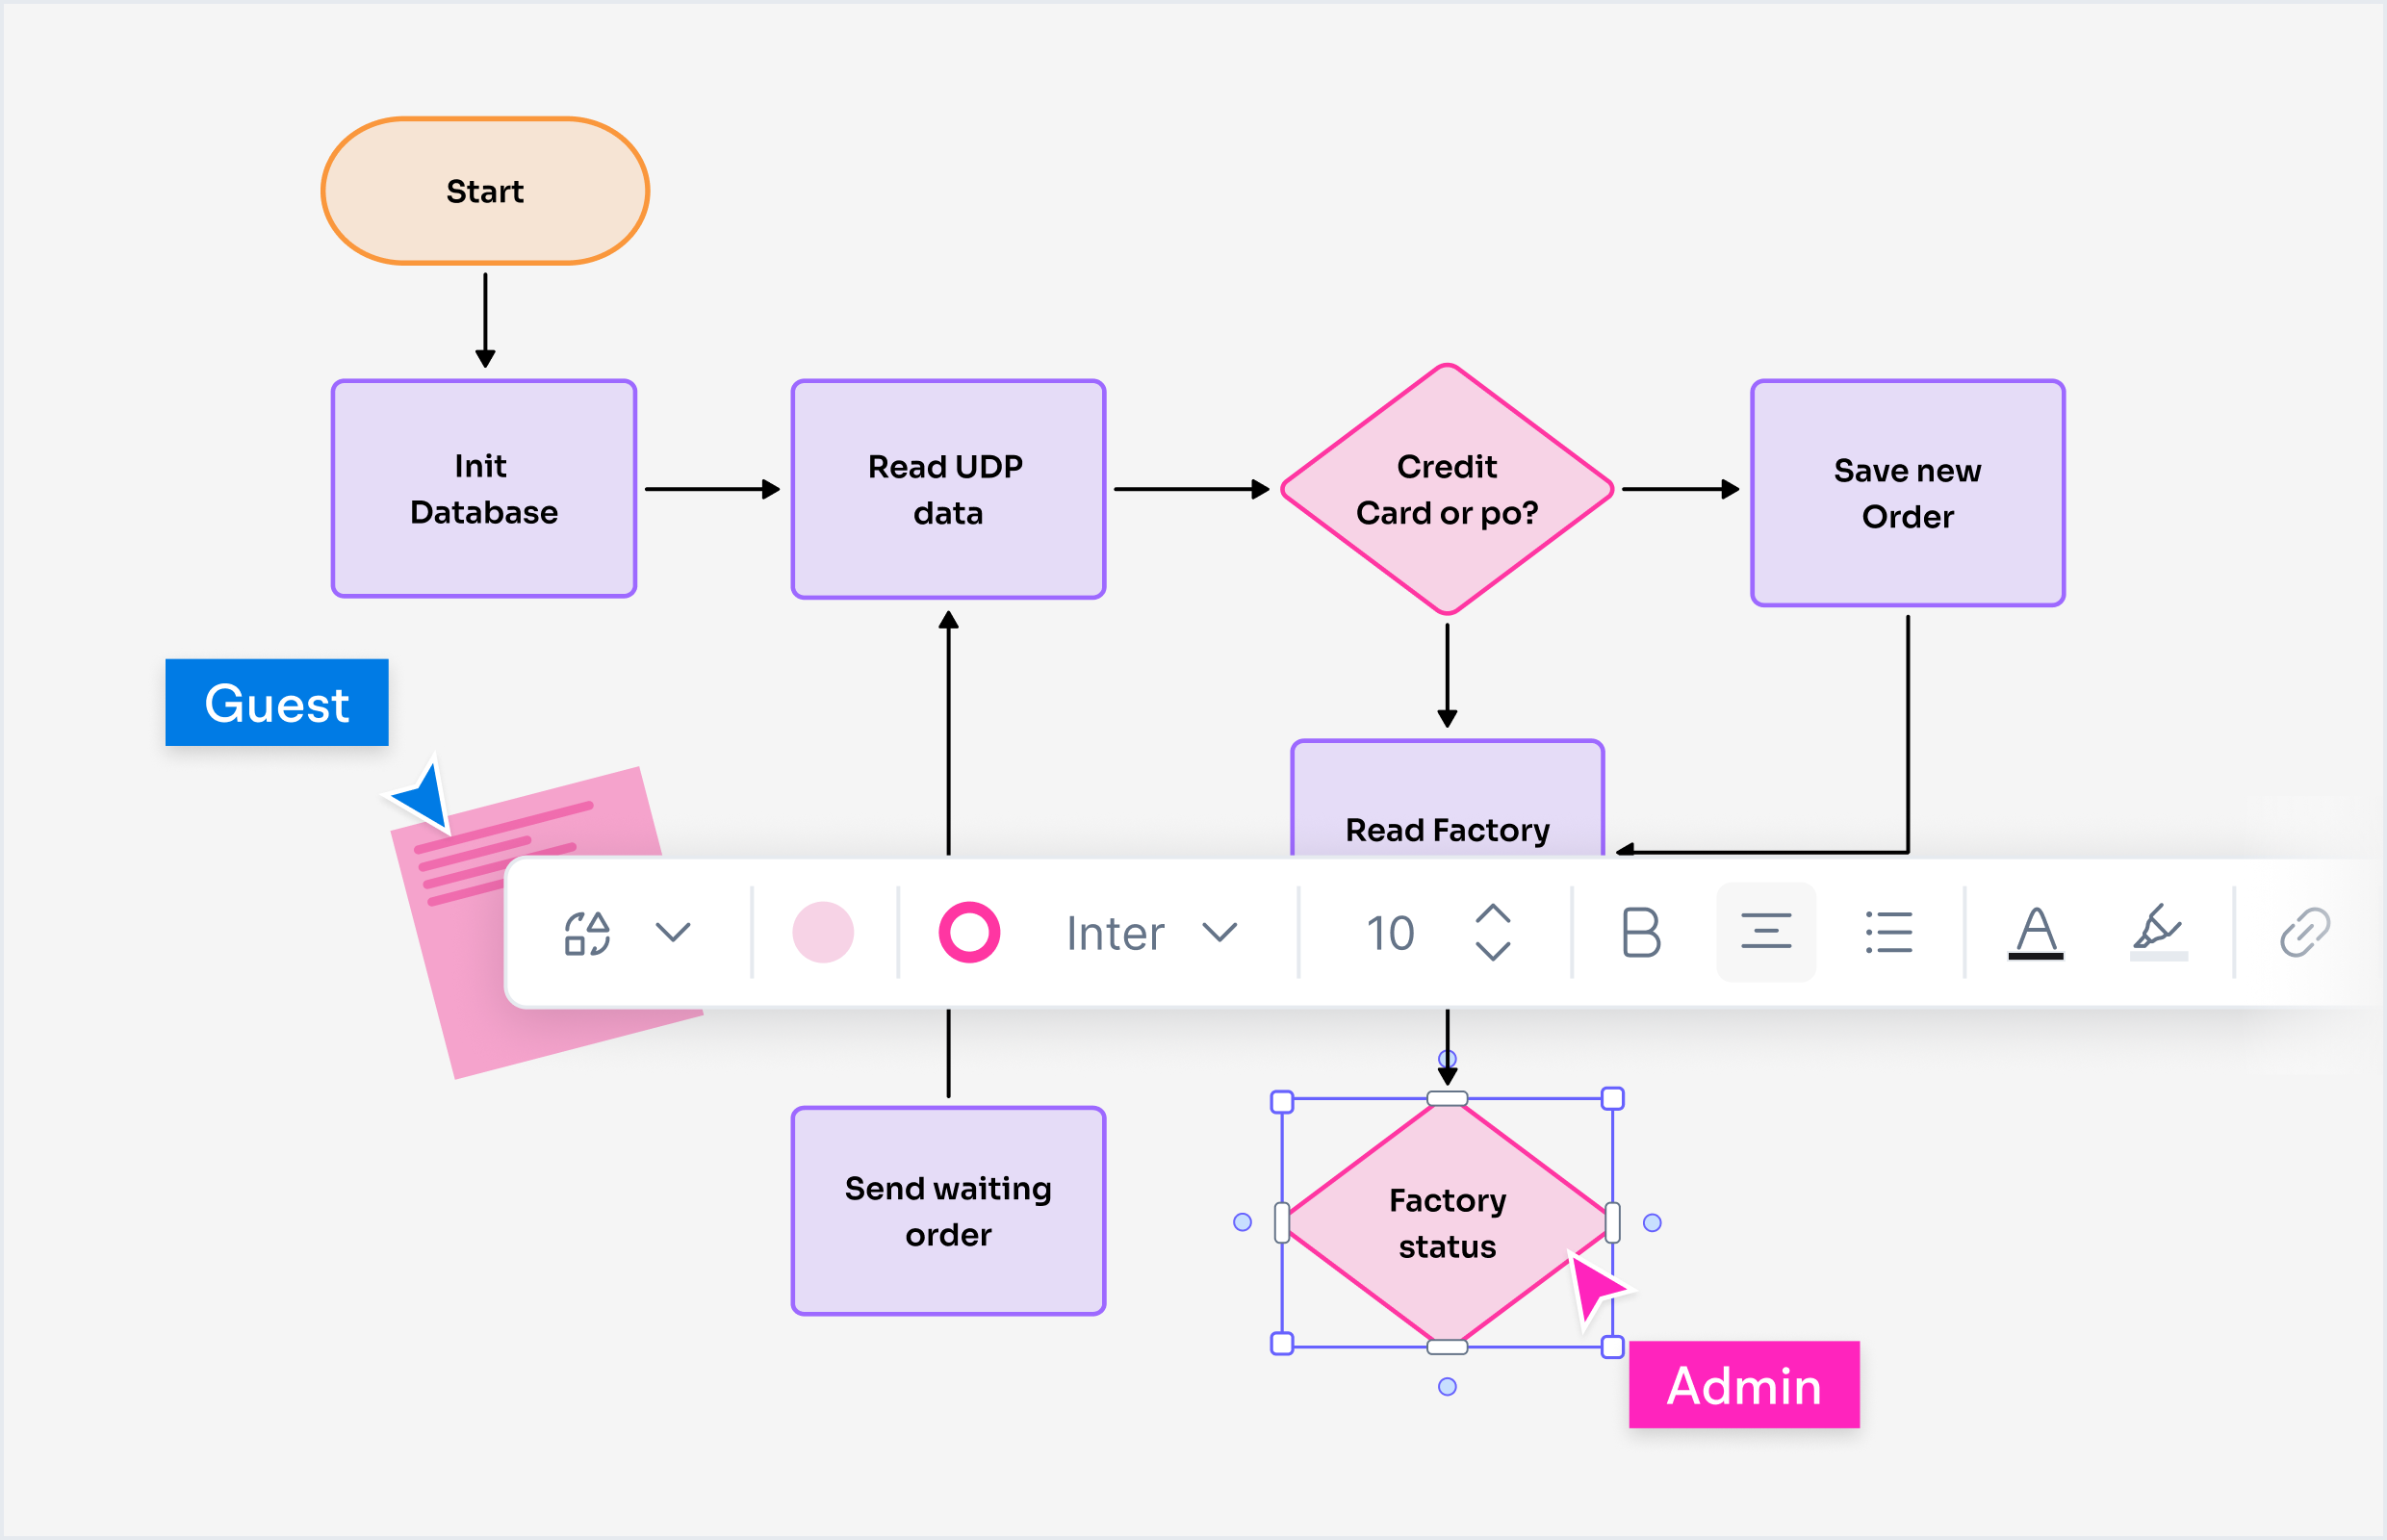The width and height of the screenshot is (2387, 1540).
Task: Click the left-edge midpoint handle of selection
Action: (x=1282, y=1222)
